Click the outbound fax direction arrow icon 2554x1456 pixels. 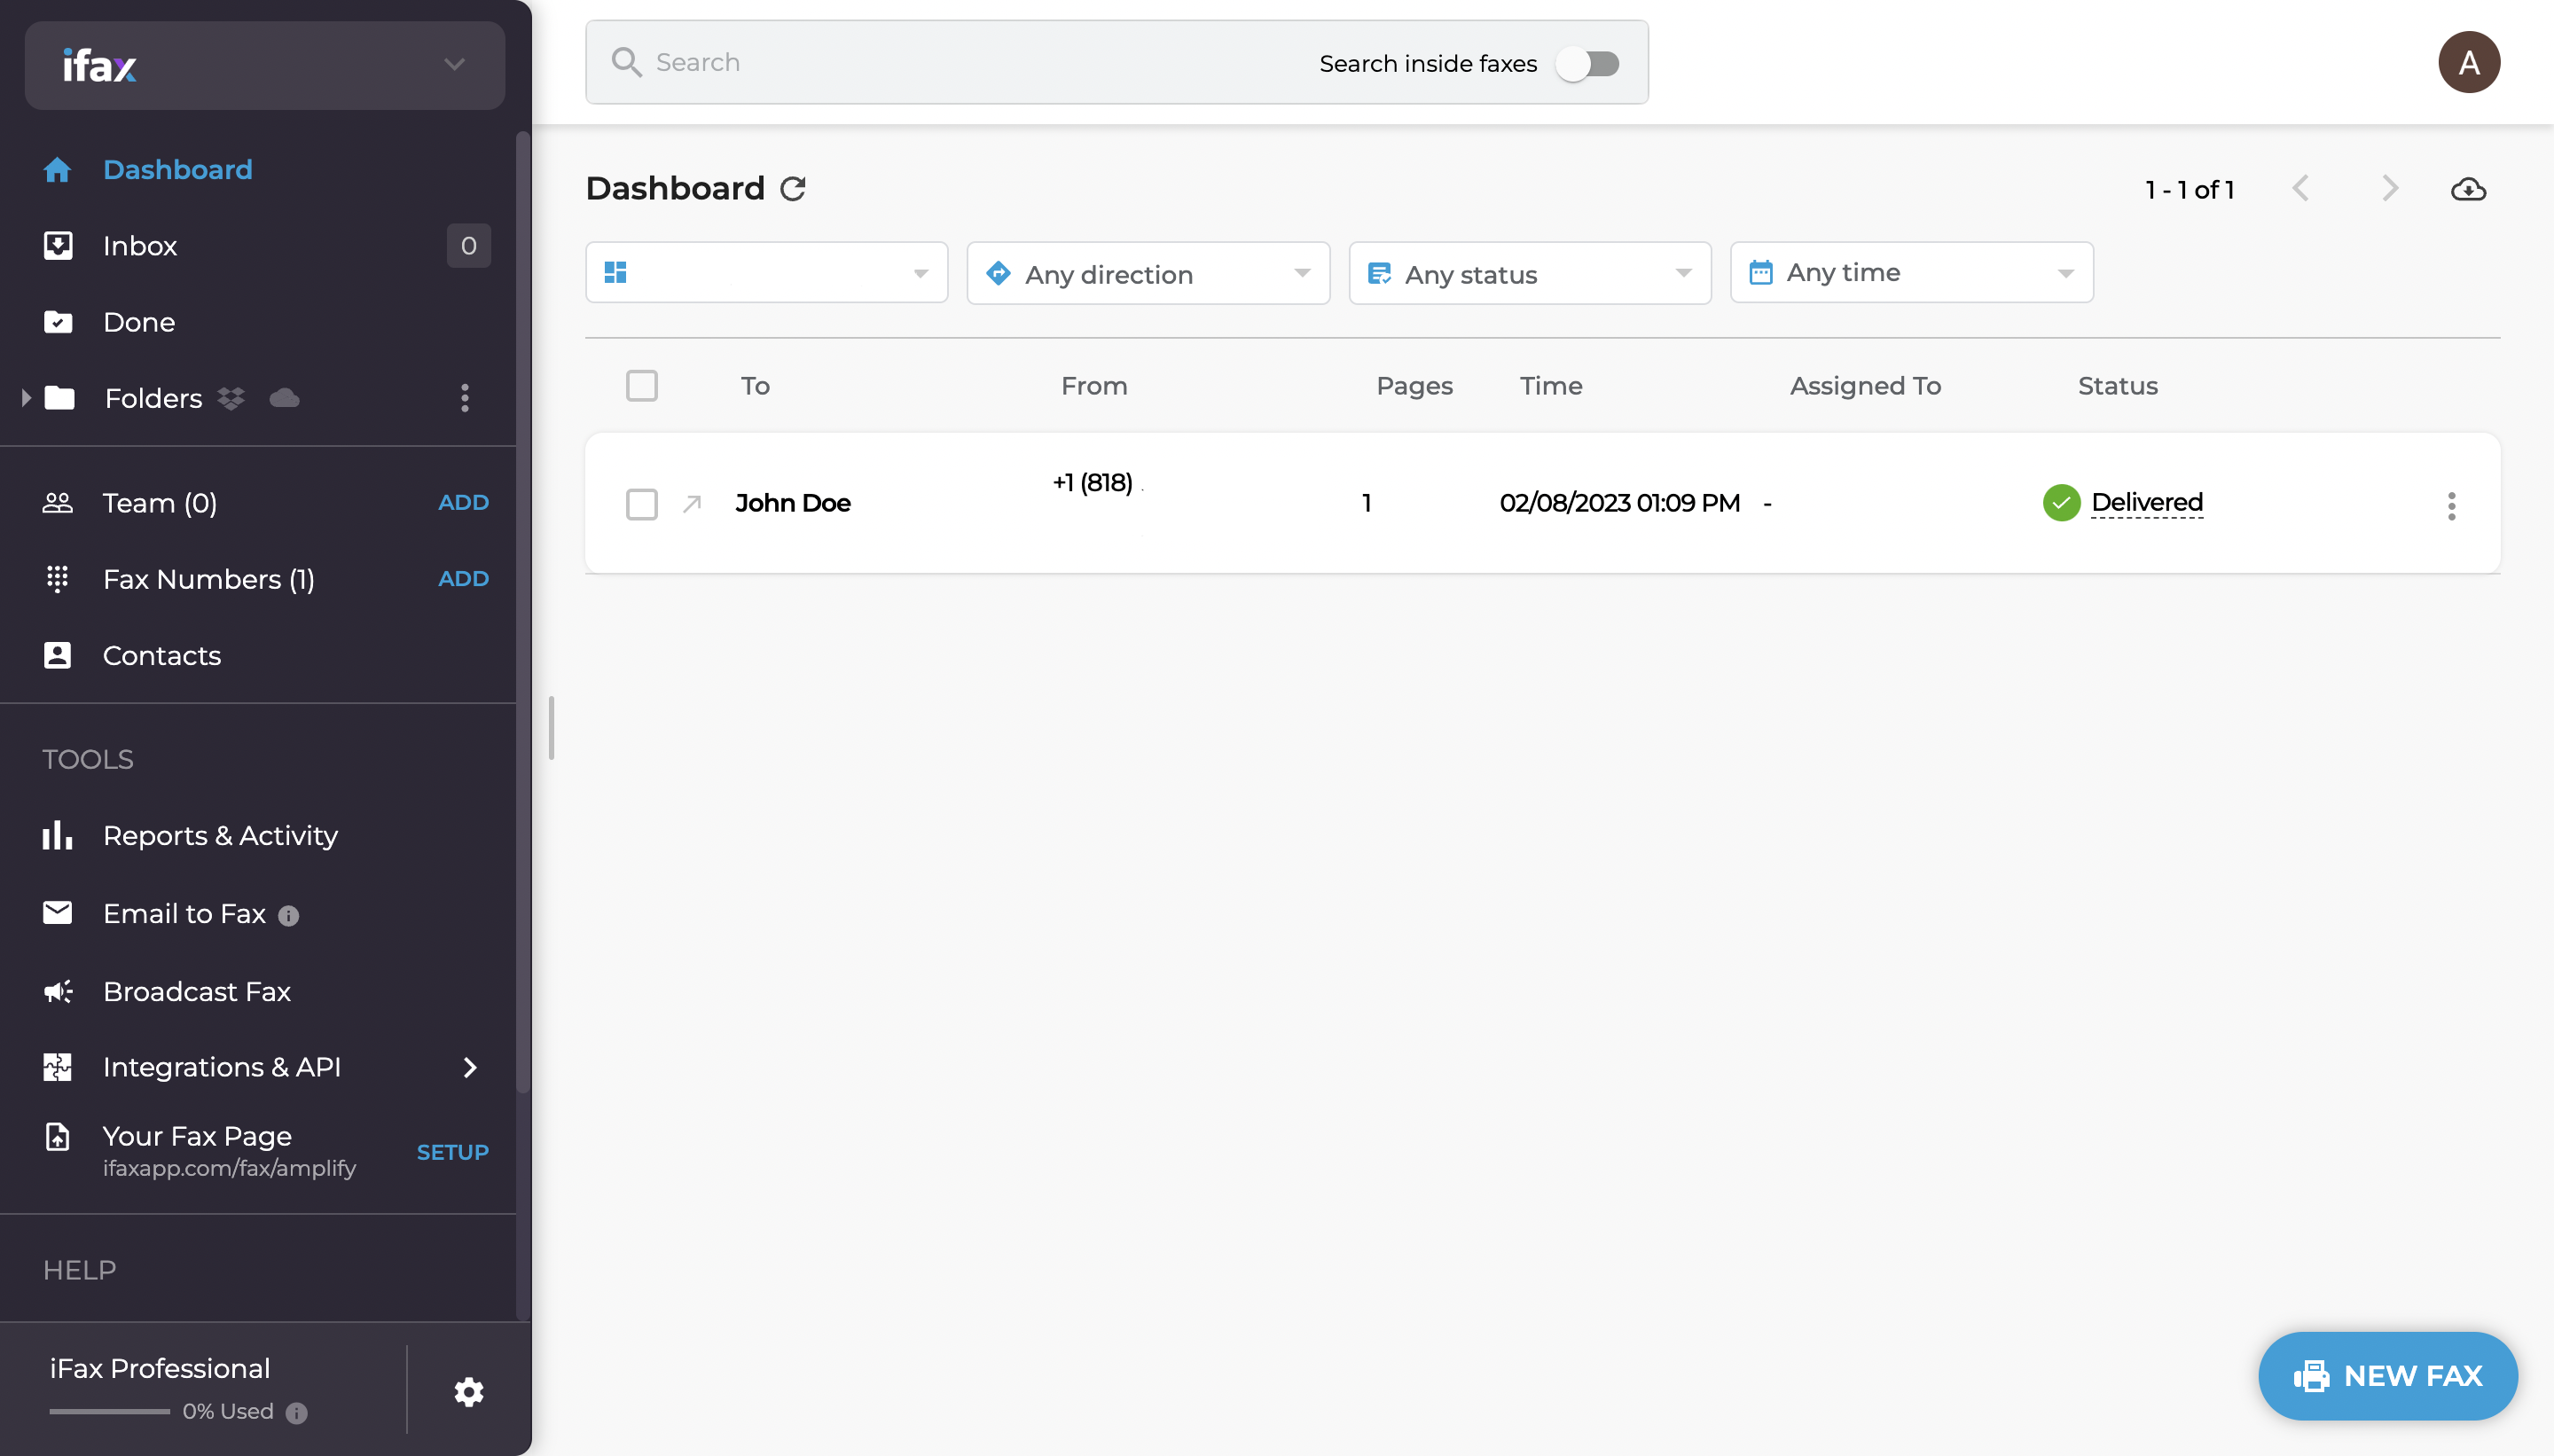tap(691, 502)
